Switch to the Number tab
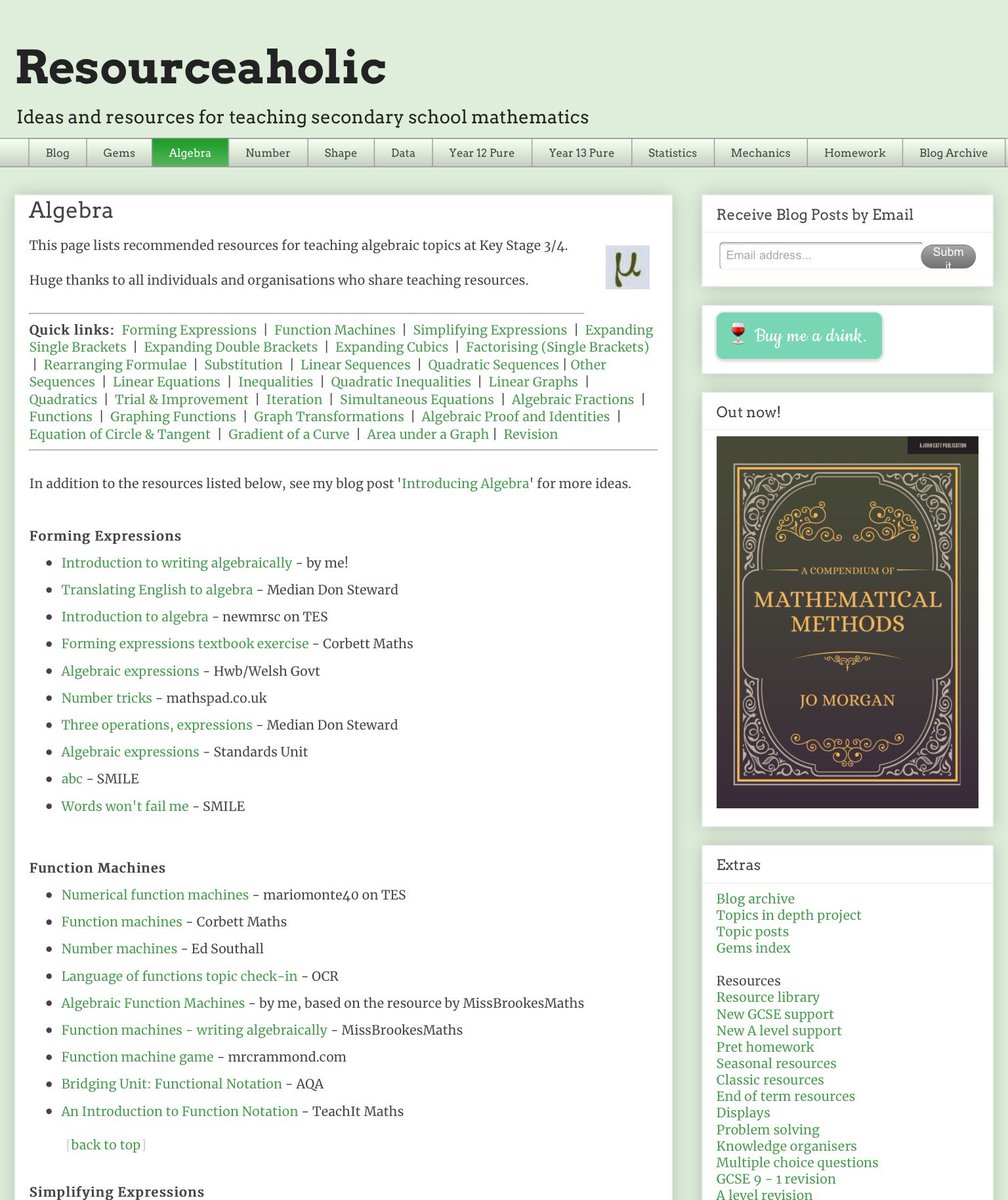 pyautogui.click(x=268, y=153)
